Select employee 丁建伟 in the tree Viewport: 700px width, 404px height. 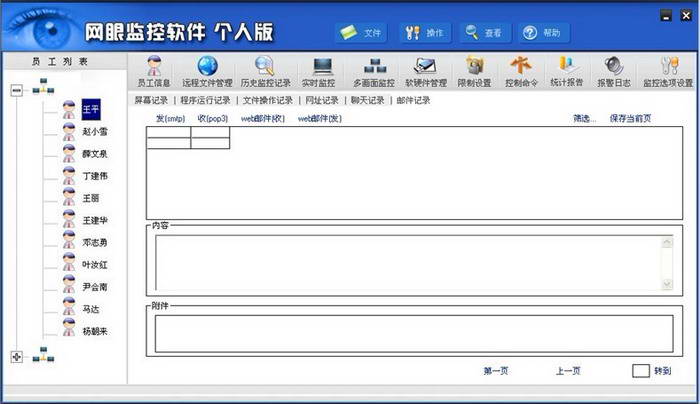(x=95, y=176)
